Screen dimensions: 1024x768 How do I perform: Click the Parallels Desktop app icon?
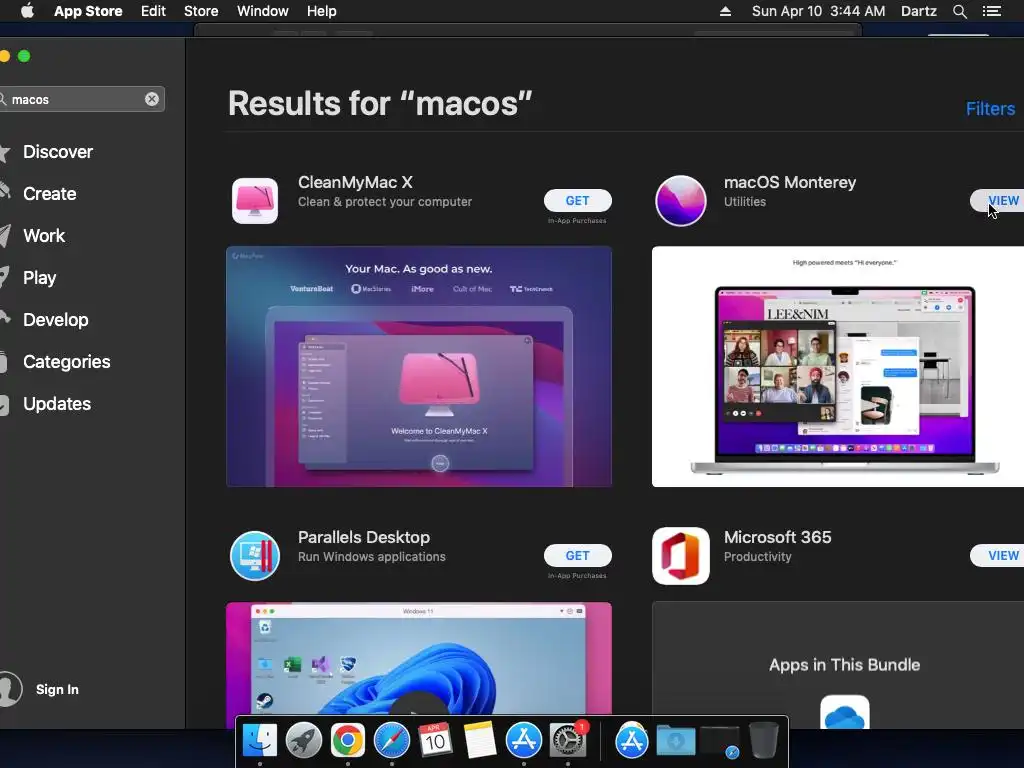coord(255,556)
